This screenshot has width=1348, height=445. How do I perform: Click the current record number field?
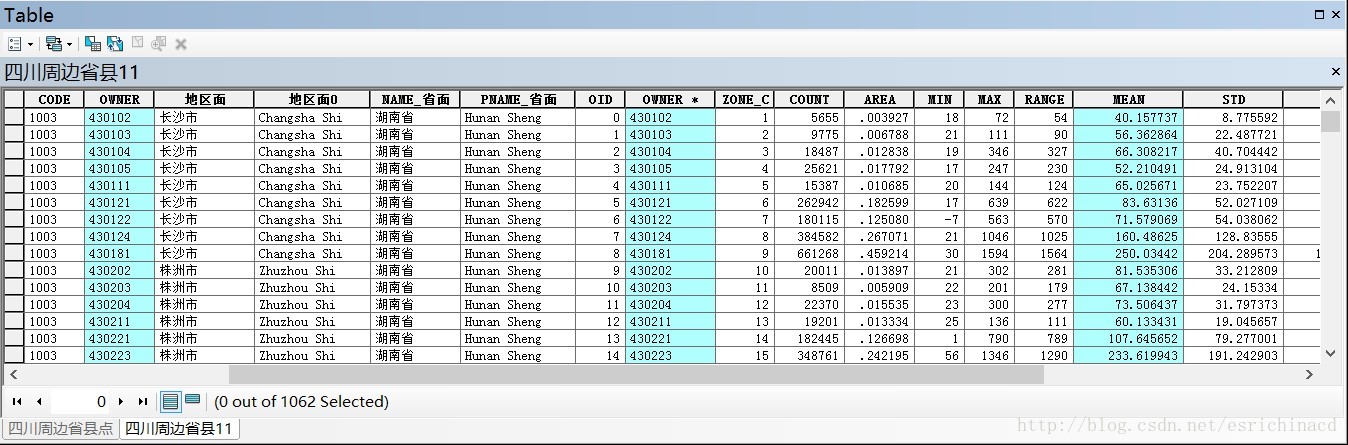[80, 402]
